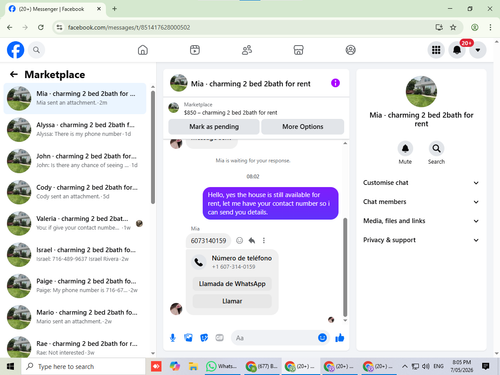Mute the conversation with the bell icon

click(x=405, y=149)
